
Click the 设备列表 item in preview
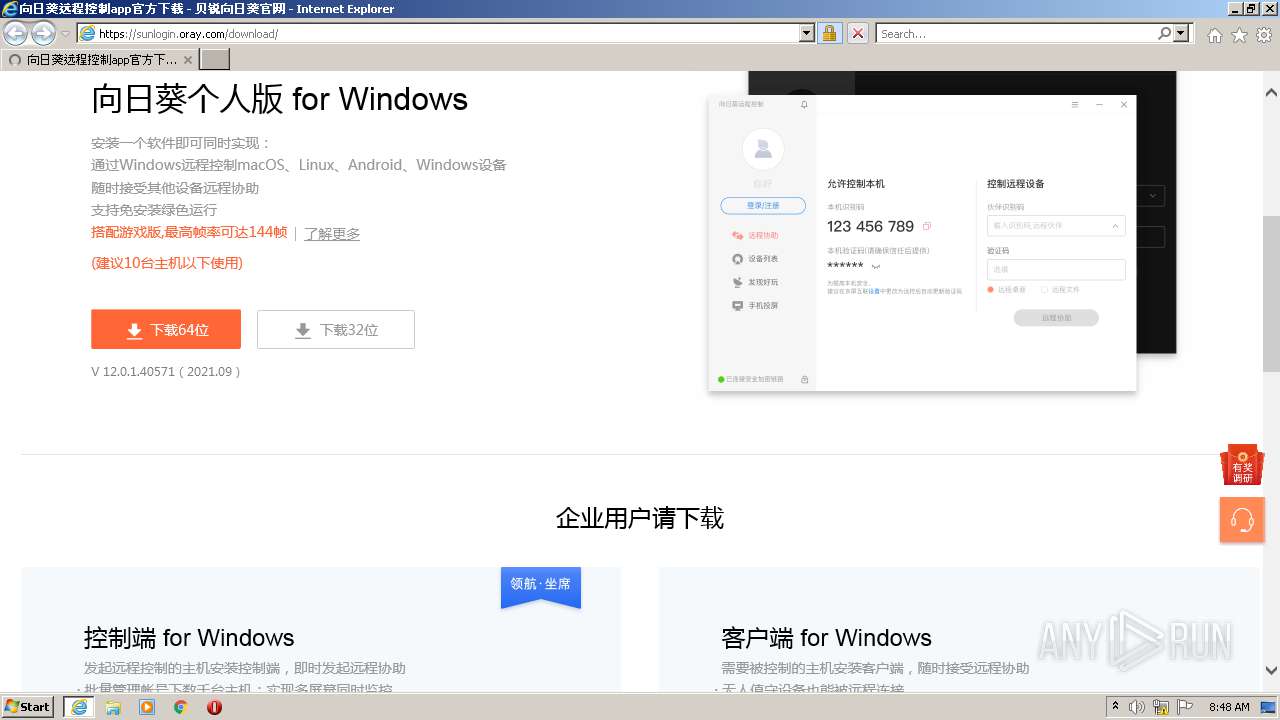pyautogui.click(x=755, y=259)
